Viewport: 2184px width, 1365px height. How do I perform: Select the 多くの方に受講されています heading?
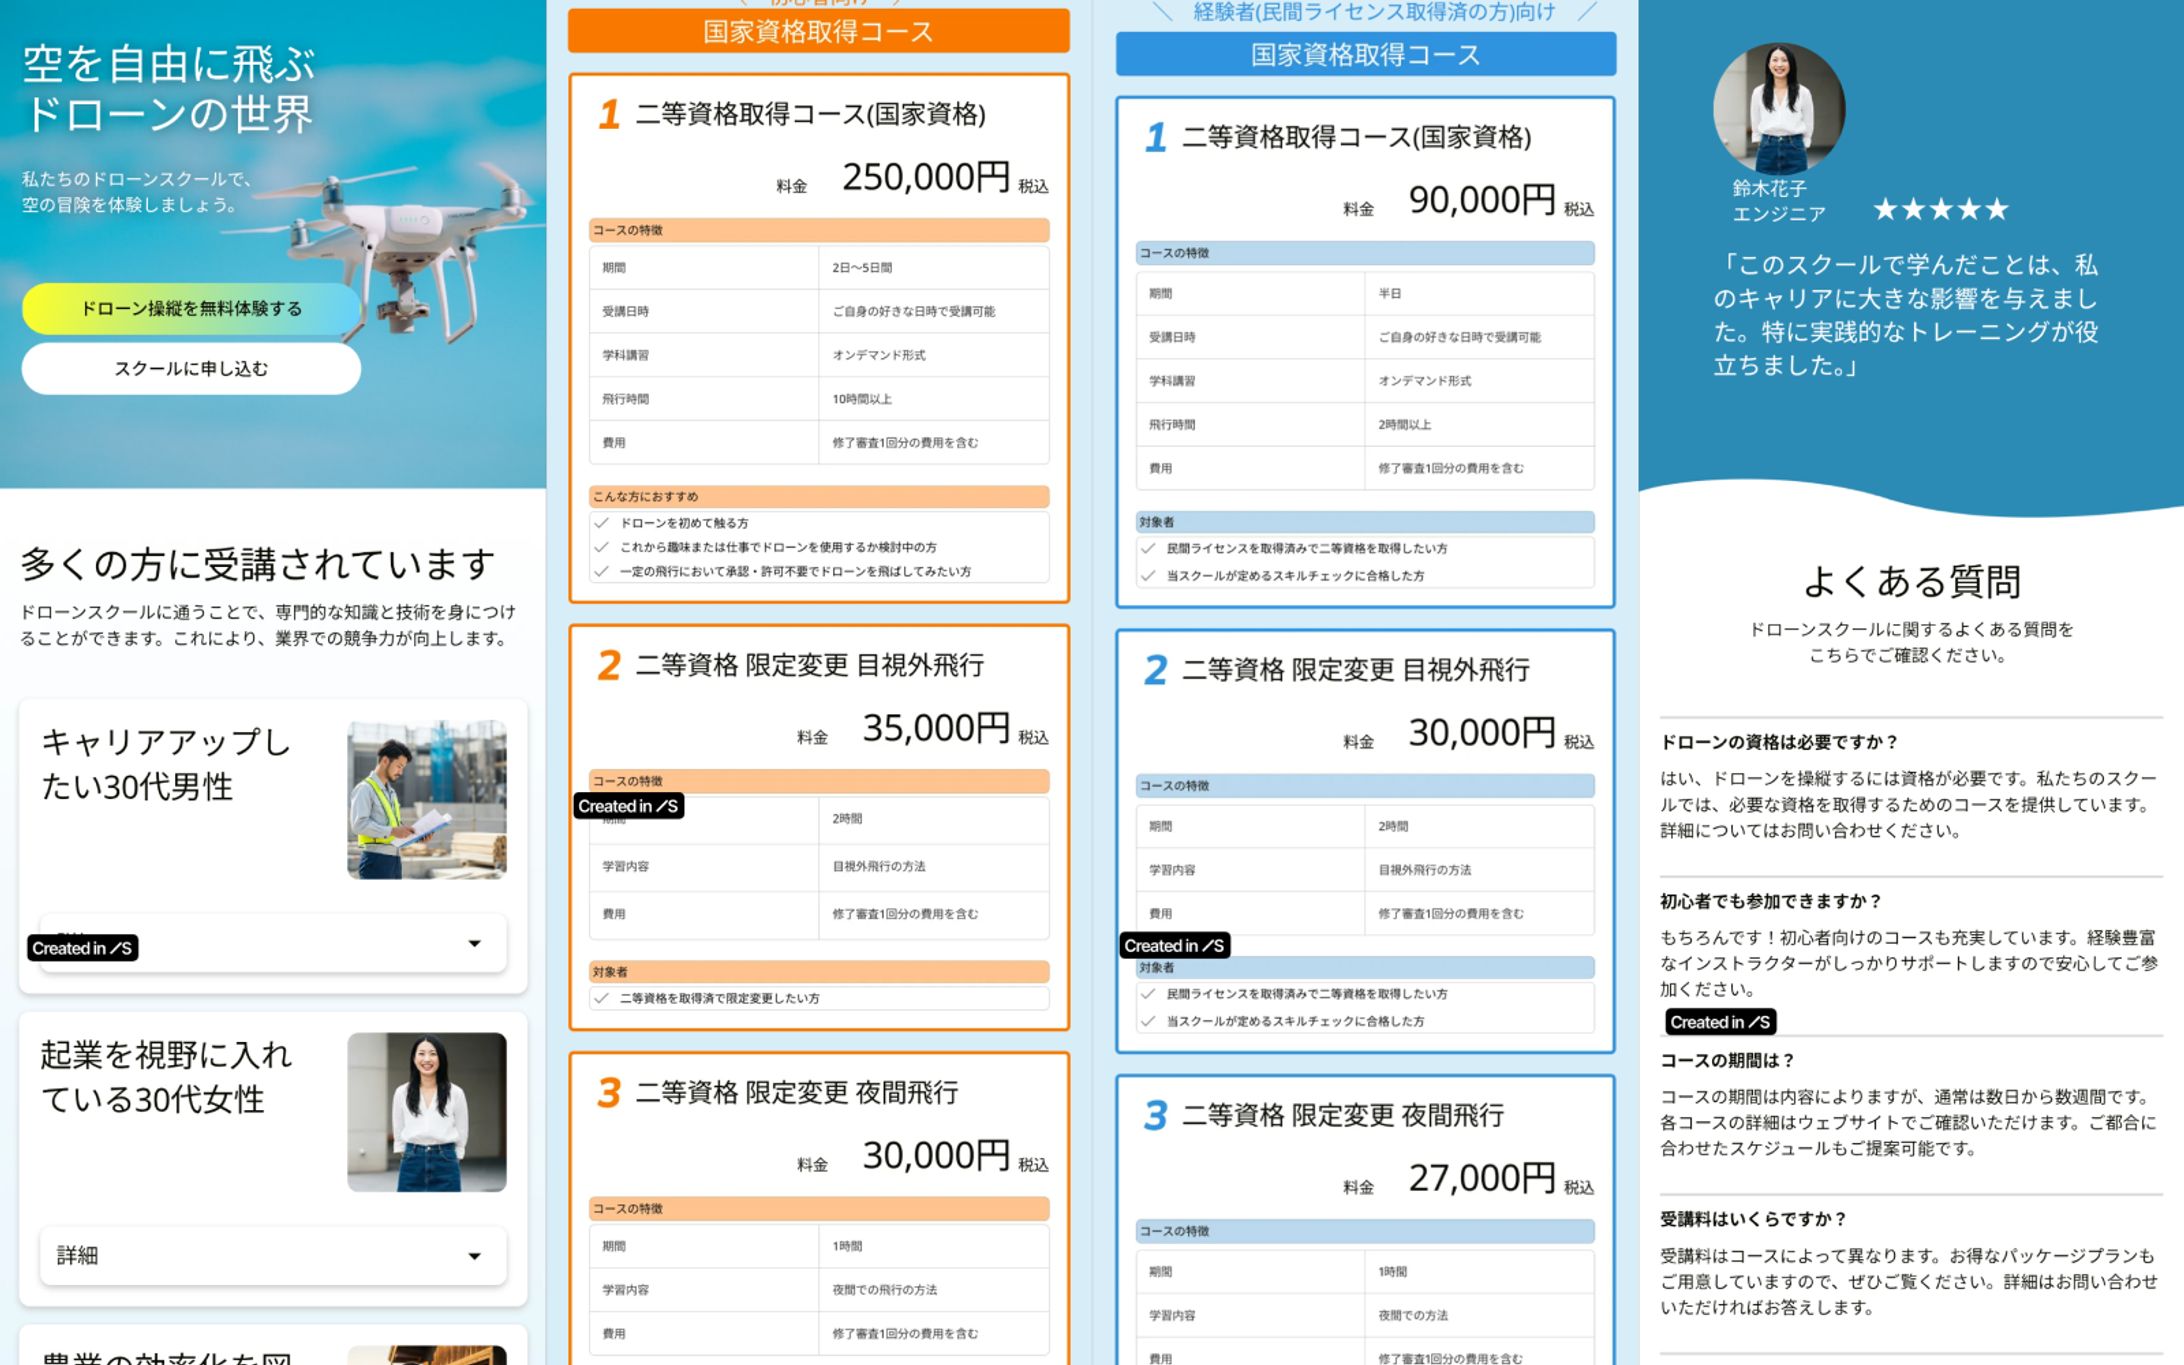pyautogui.click(x=258, y=564)
